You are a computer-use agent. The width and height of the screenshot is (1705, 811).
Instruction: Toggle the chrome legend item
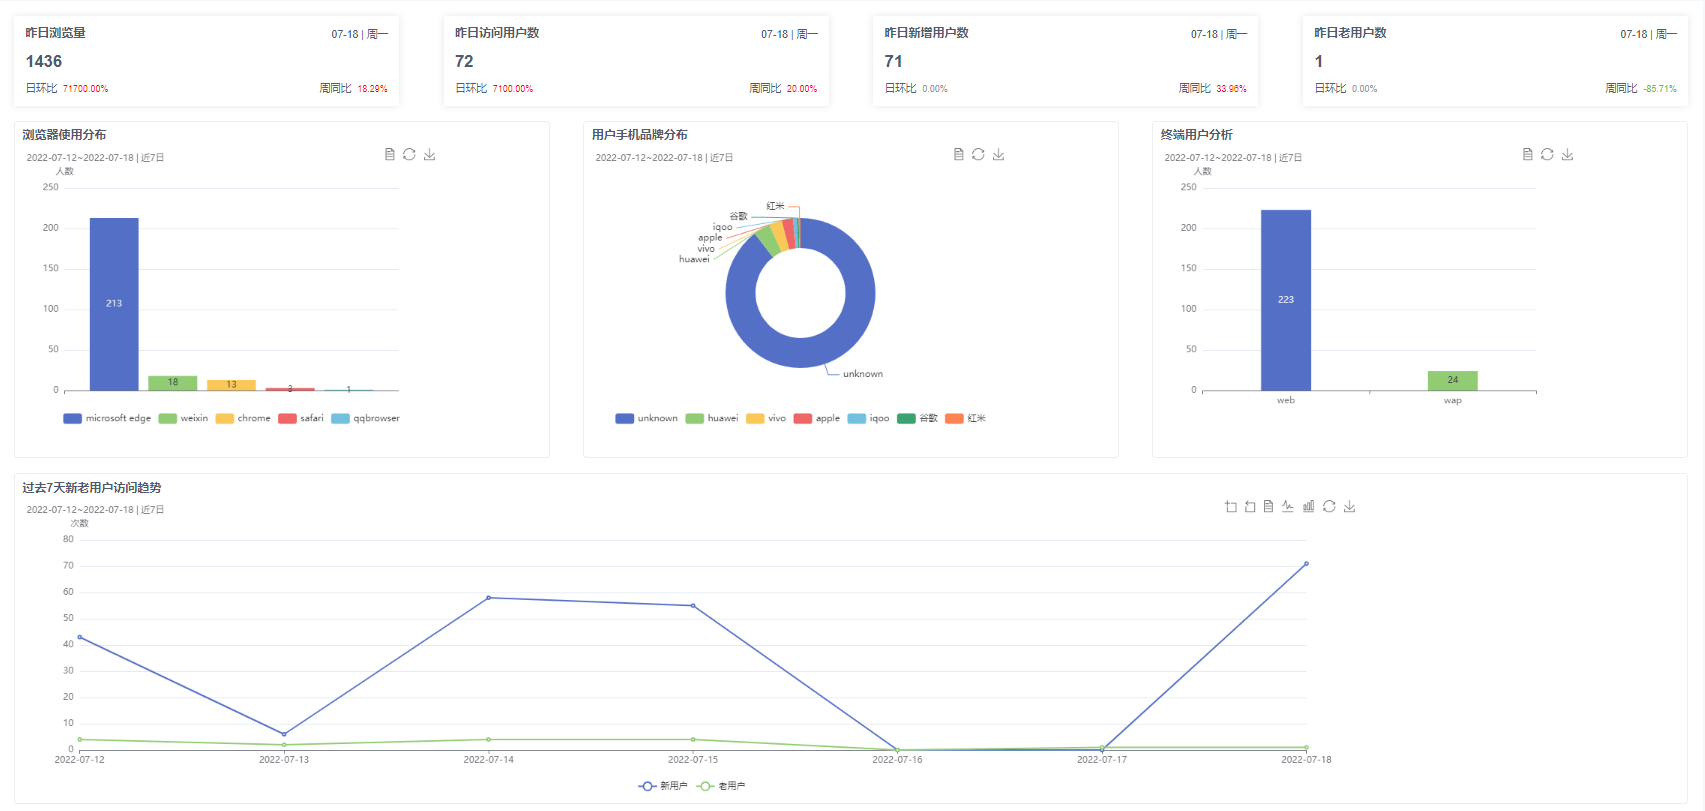coord(243,418)
